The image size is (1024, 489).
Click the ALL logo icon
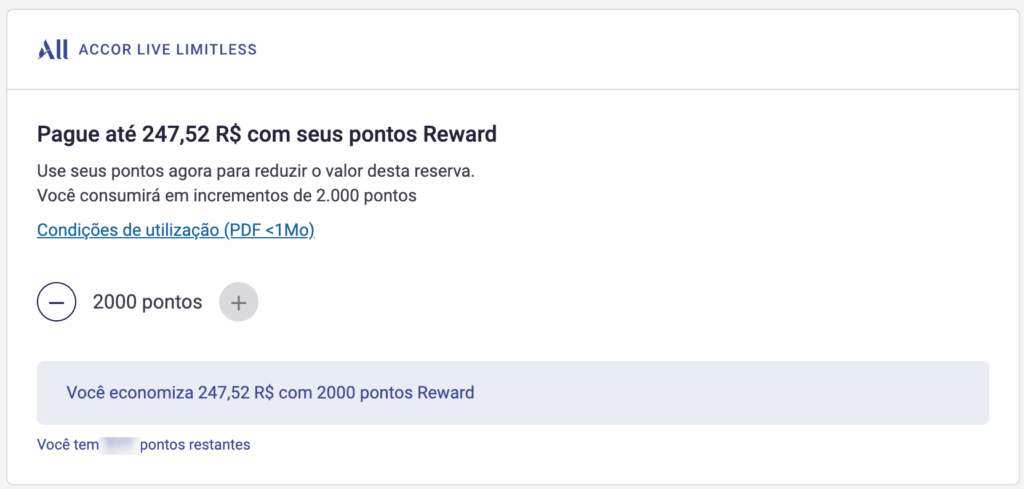coord(52,49)
